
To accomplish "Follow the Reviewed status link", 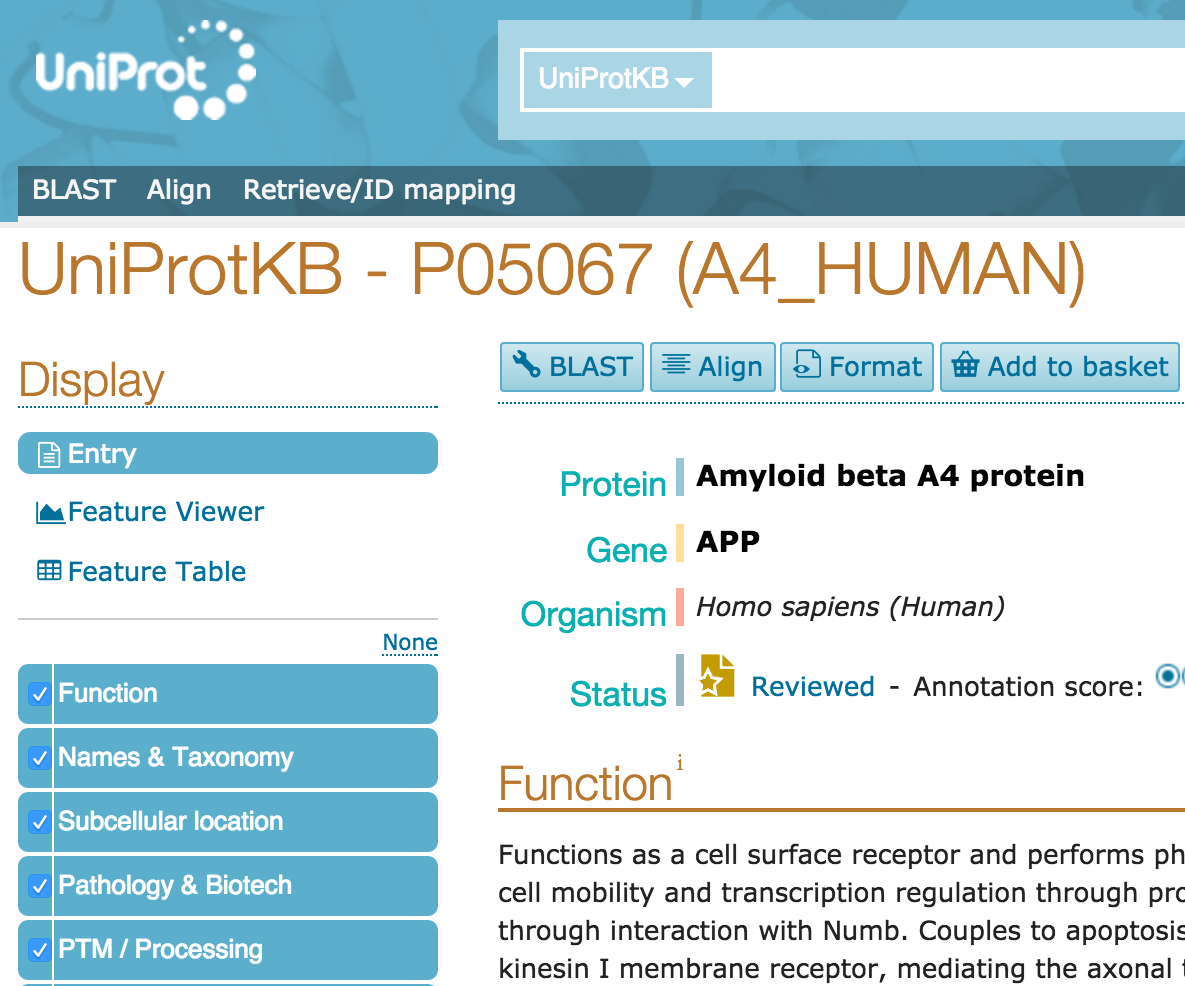I will [x=812, y=686].
